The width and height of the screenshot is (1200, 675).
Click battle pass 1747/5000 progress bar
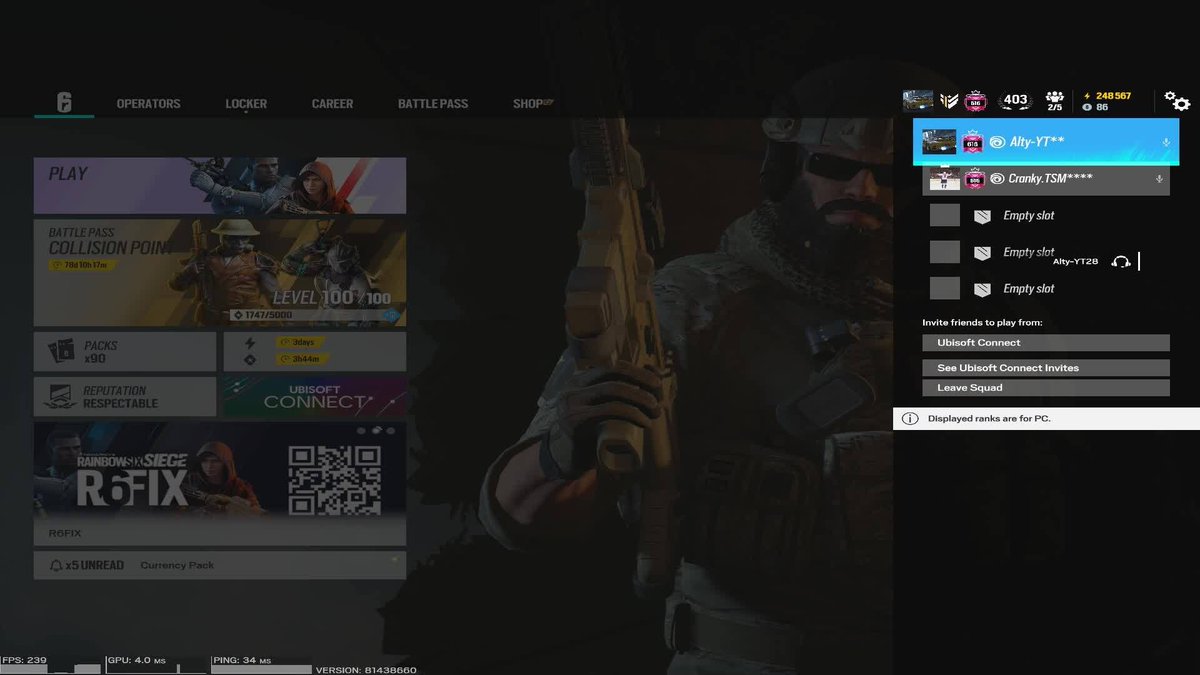point(315,316)
